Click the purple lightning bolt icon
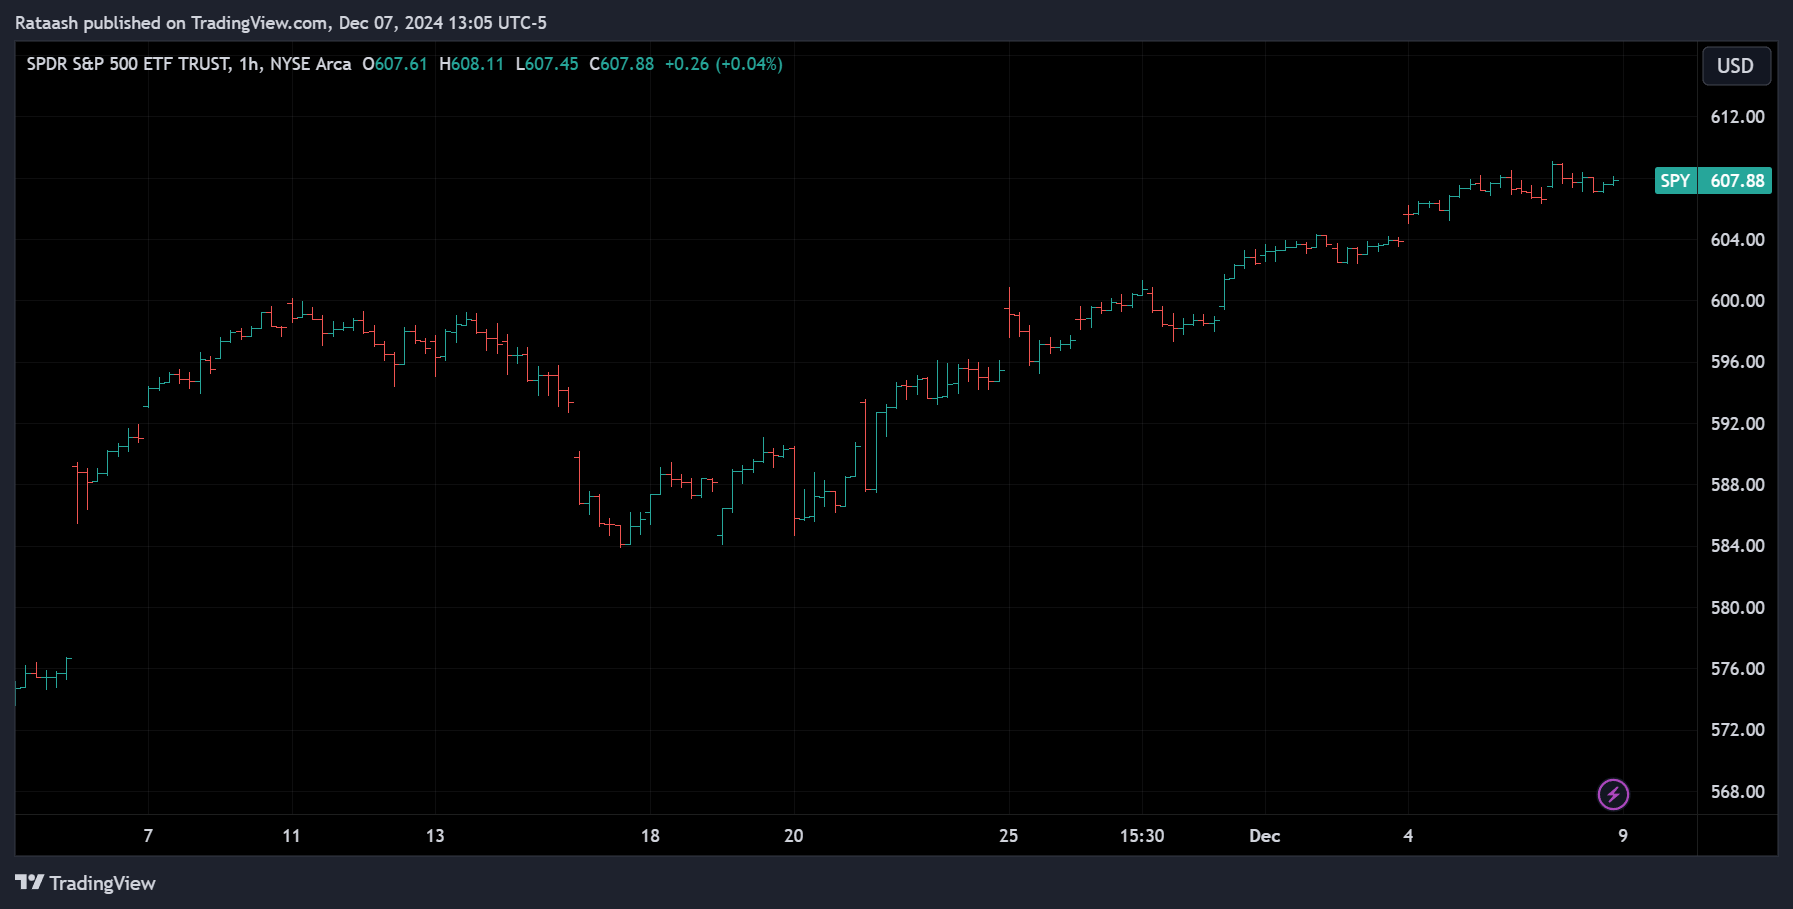Viewport: 1793px width, 909px height. click(x=1613, y=795)
